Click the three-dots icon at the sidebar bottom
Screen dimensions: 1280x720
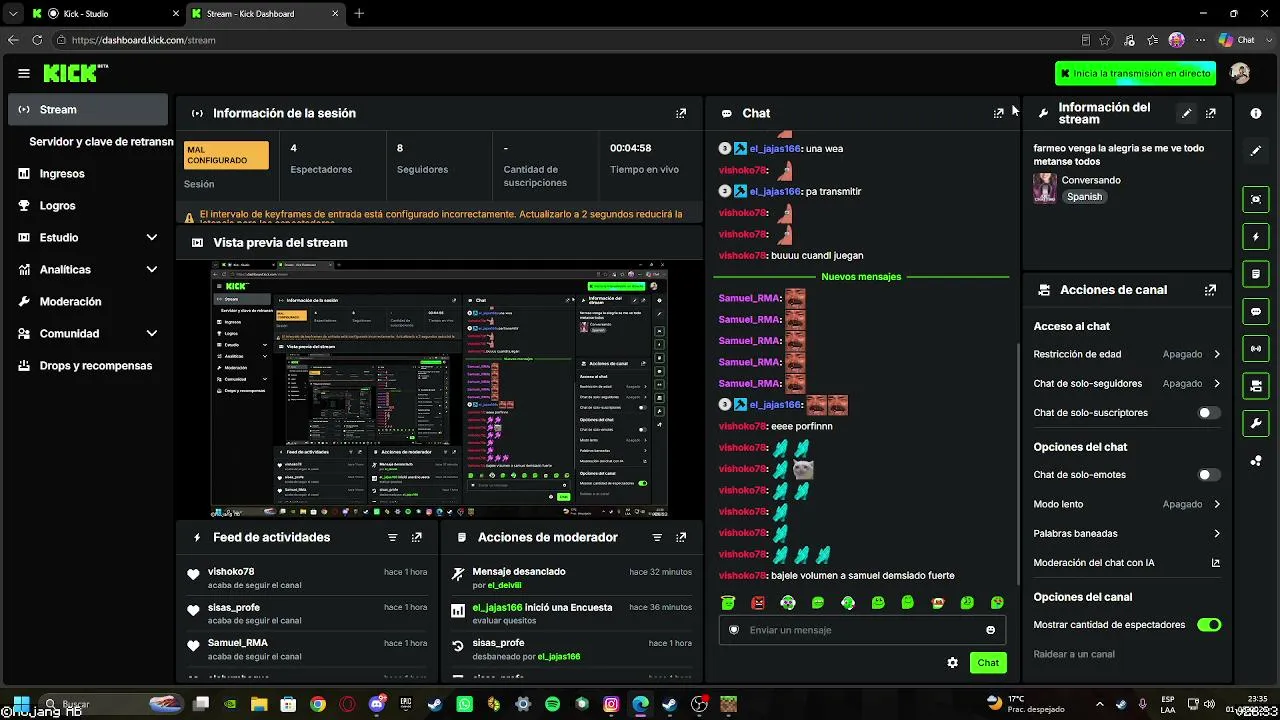pyautogui.click(x=1256, y=461)
